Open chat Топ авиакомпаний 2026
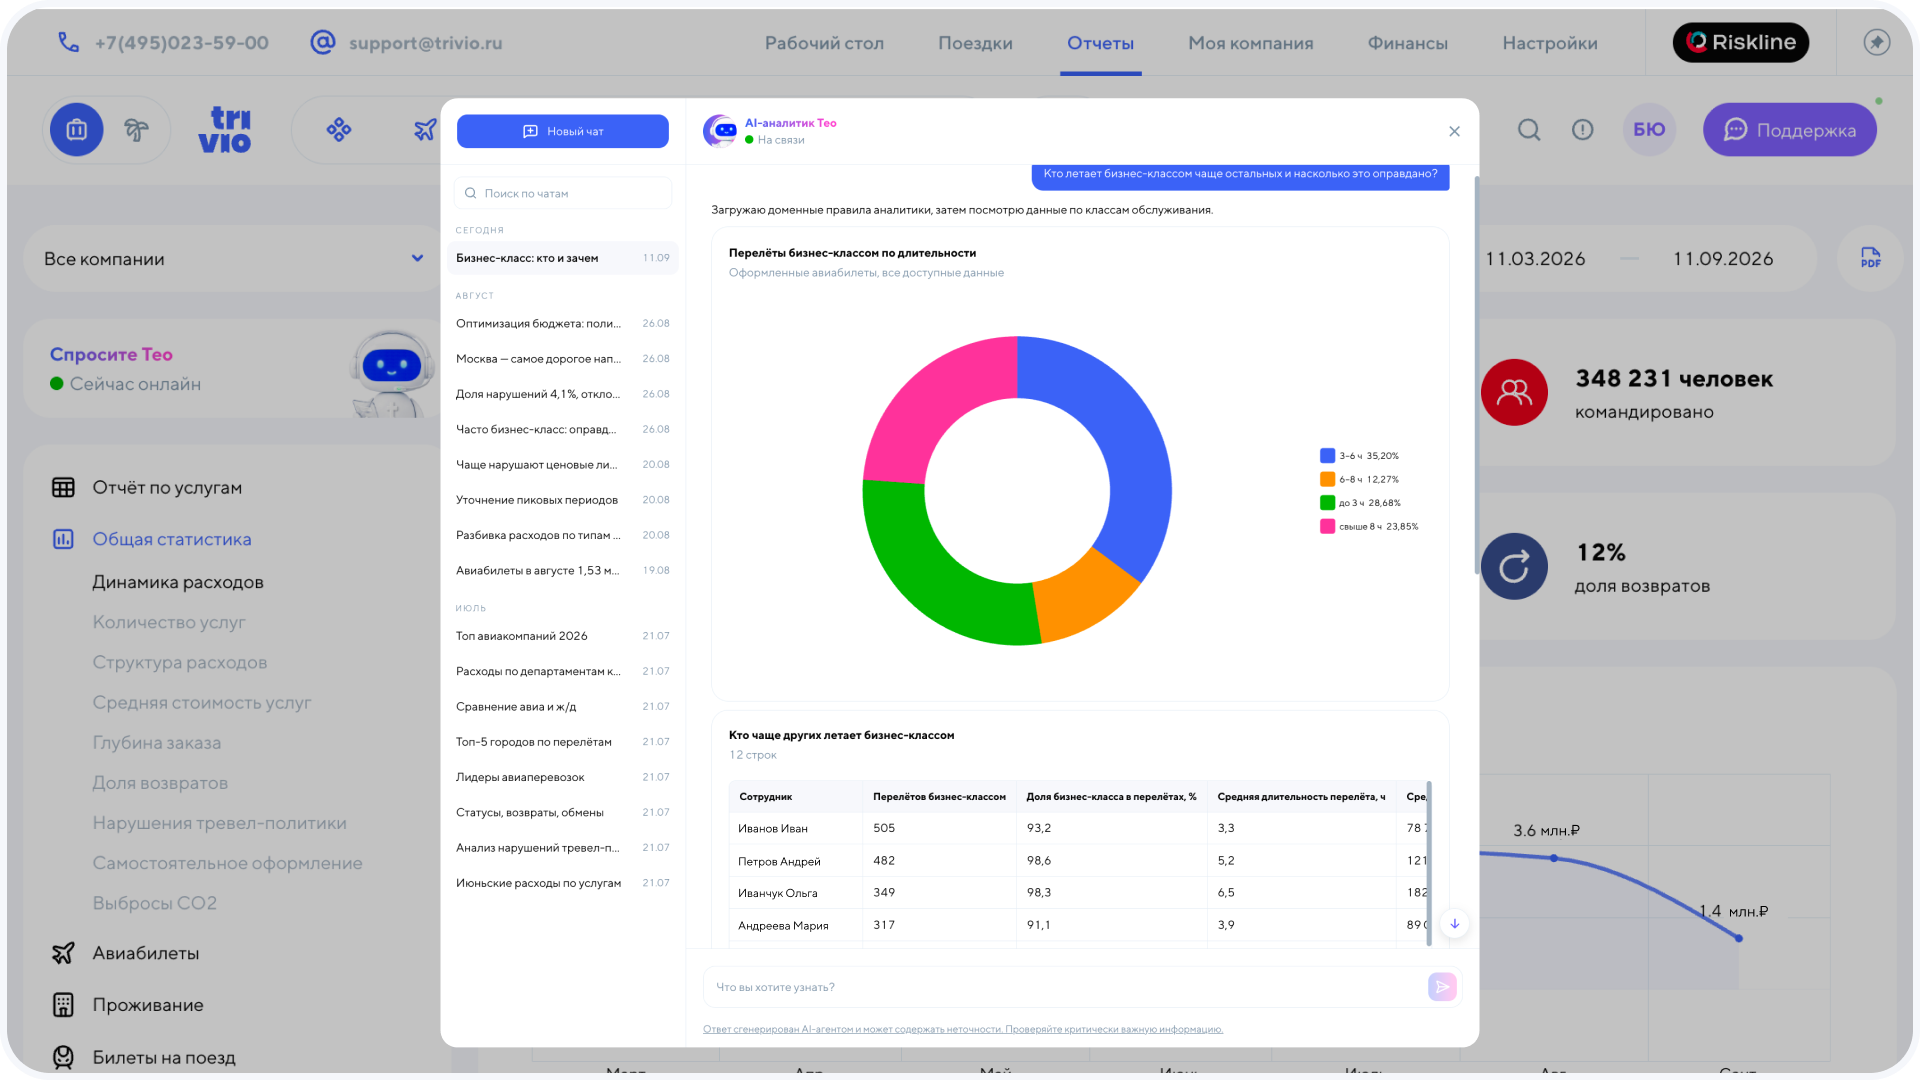The image size is (1920, 1080). pyautogui.click(x=563, y=636)
